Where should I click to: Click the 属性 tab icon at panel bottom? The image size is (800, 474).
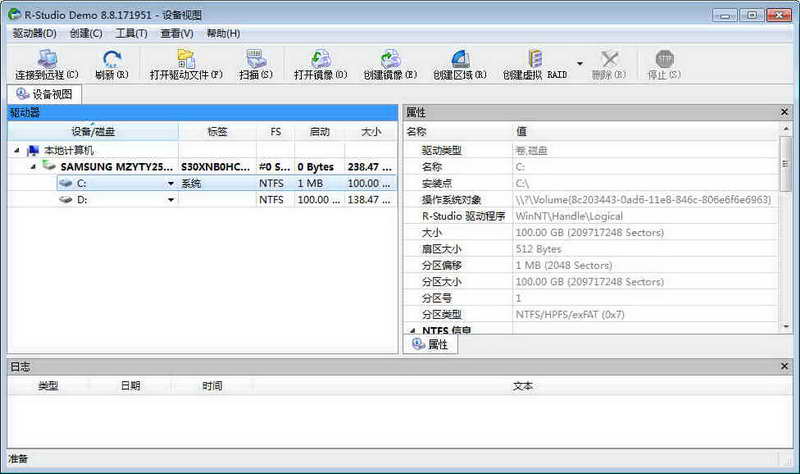tap(418, 344)
